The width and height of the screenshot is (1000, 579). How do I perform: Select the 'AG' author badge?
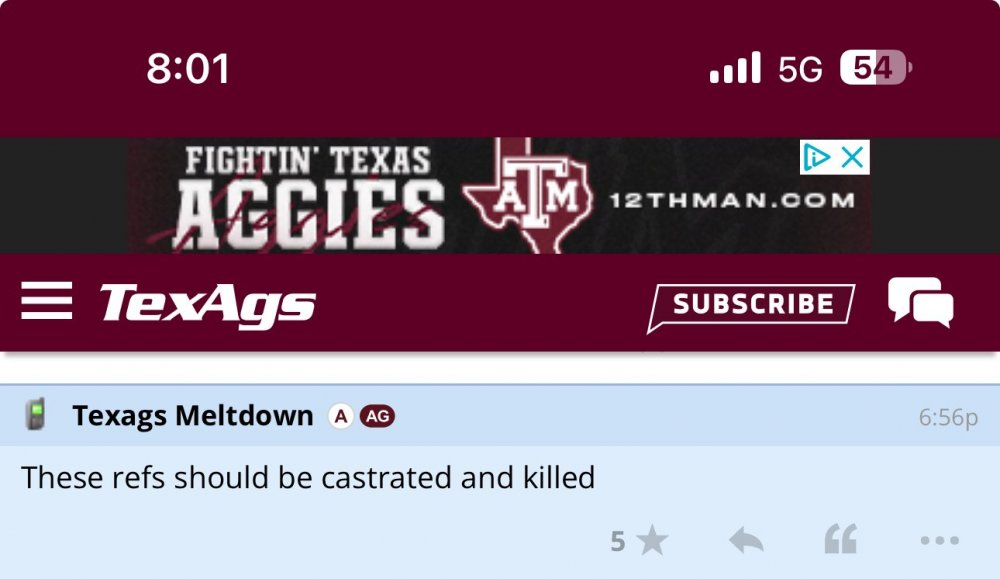(x=377, y=416)
